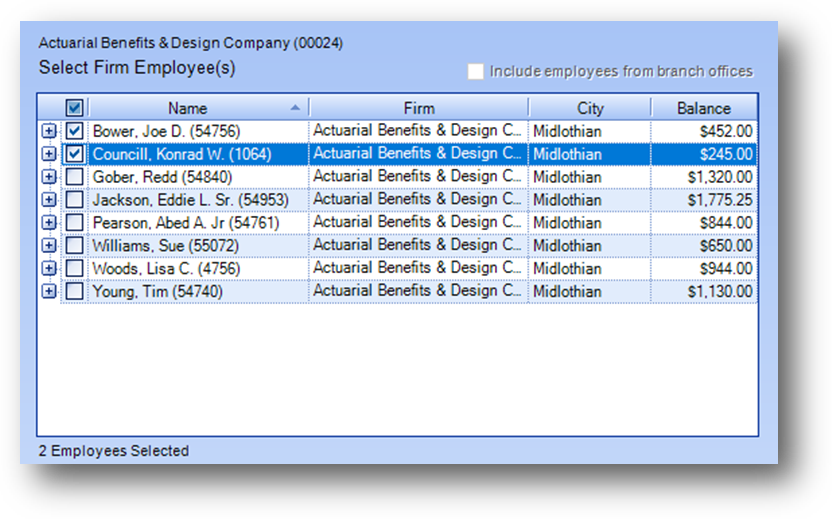Check the Williams, Sue checkbox
This screenshot has height=519, width=832.
click(x=75, y=245)
